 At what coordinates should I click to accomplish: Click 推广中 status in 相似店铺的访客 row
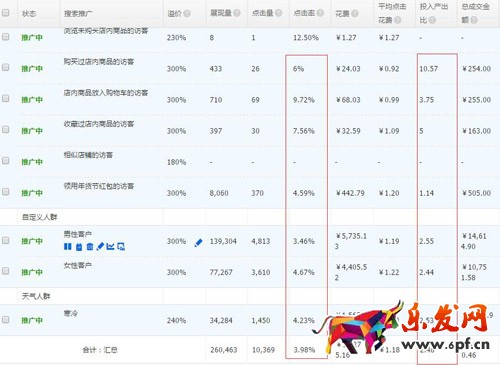[x=32, y=162]
